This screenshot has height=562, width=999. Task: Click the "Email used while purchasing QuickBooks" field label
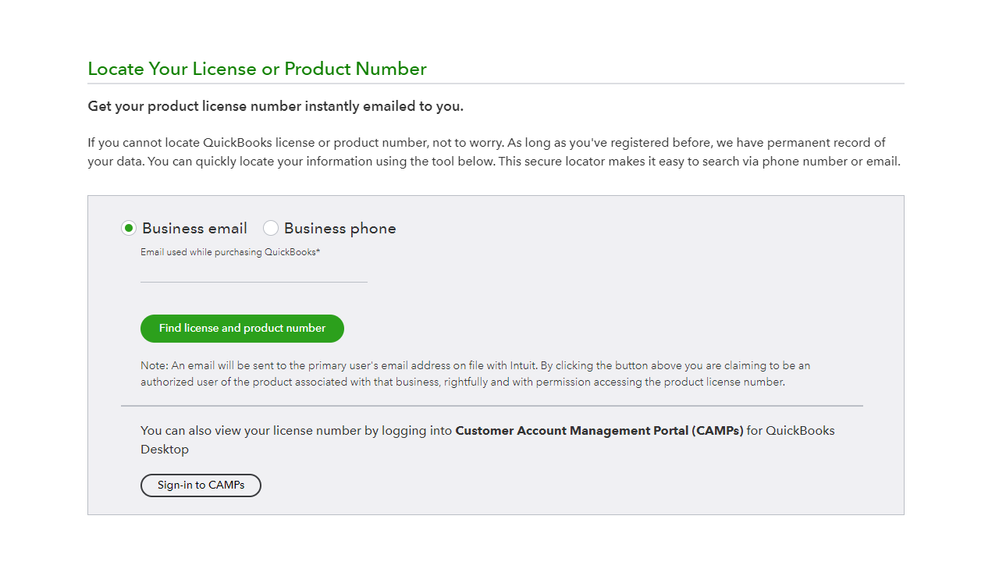[x=228, y=252]
